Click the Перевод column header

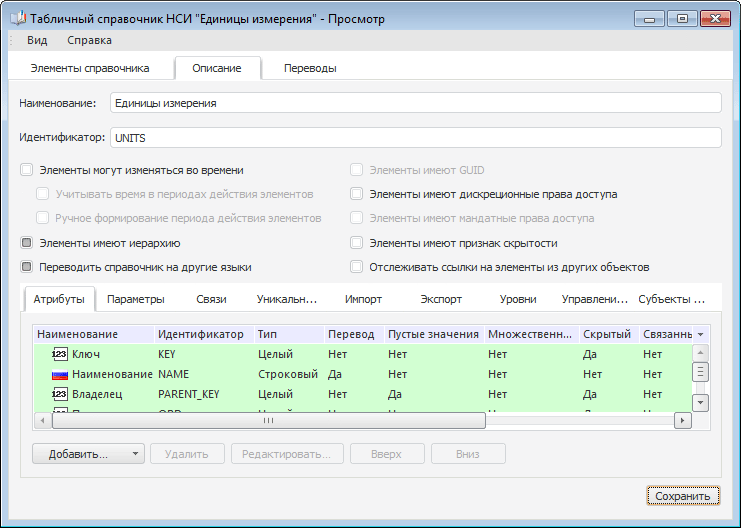(x=354, y=334)
